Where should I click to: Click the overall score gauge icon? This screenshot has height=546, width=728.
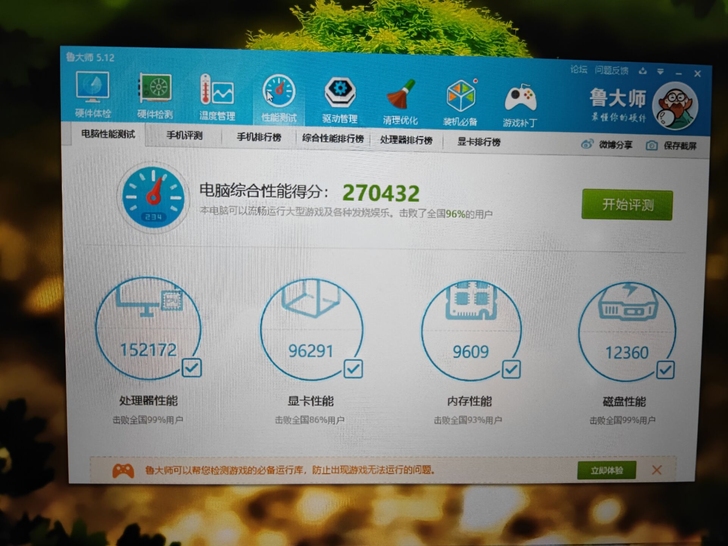(x=154, y=197)
